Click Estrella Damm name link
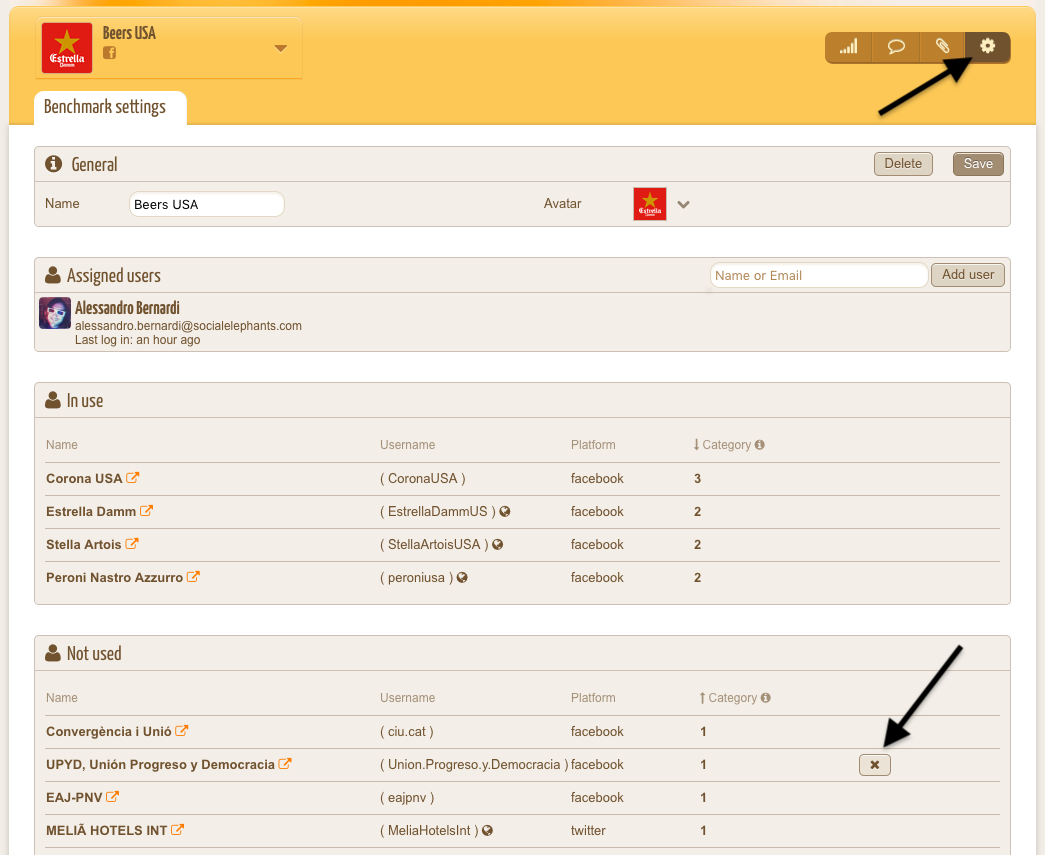This screenshot has height=855, width=1045. click(91, 512)
